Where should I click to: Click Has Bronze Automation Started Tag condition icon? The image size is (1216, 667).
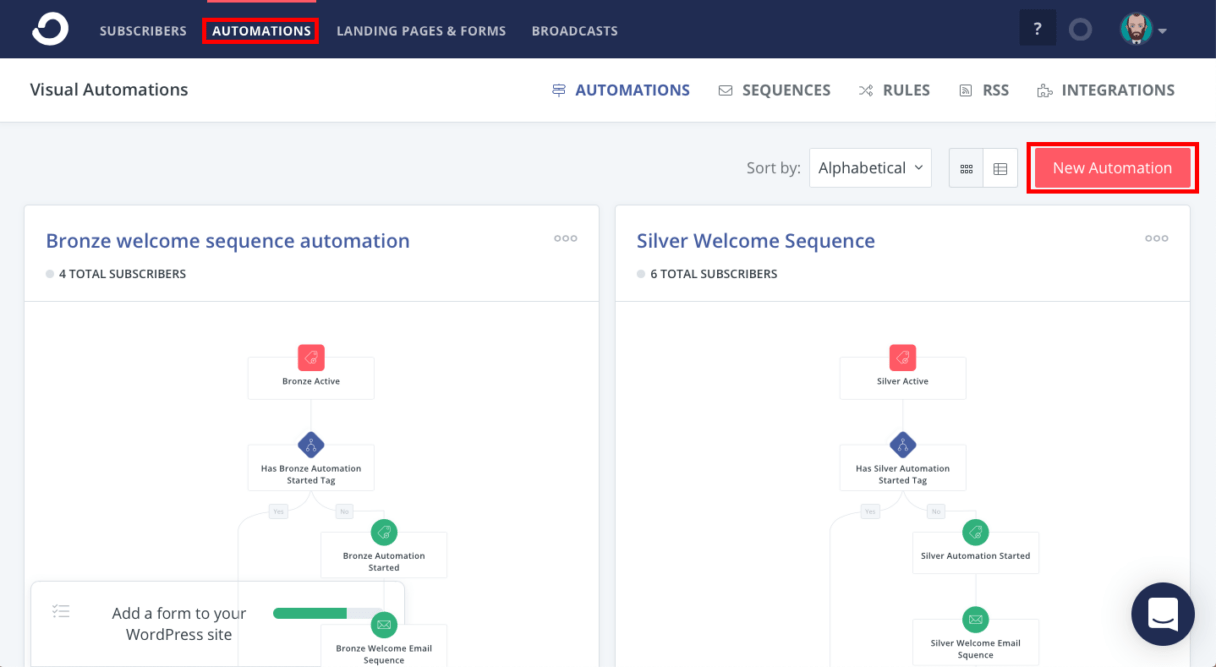point(311,445)
